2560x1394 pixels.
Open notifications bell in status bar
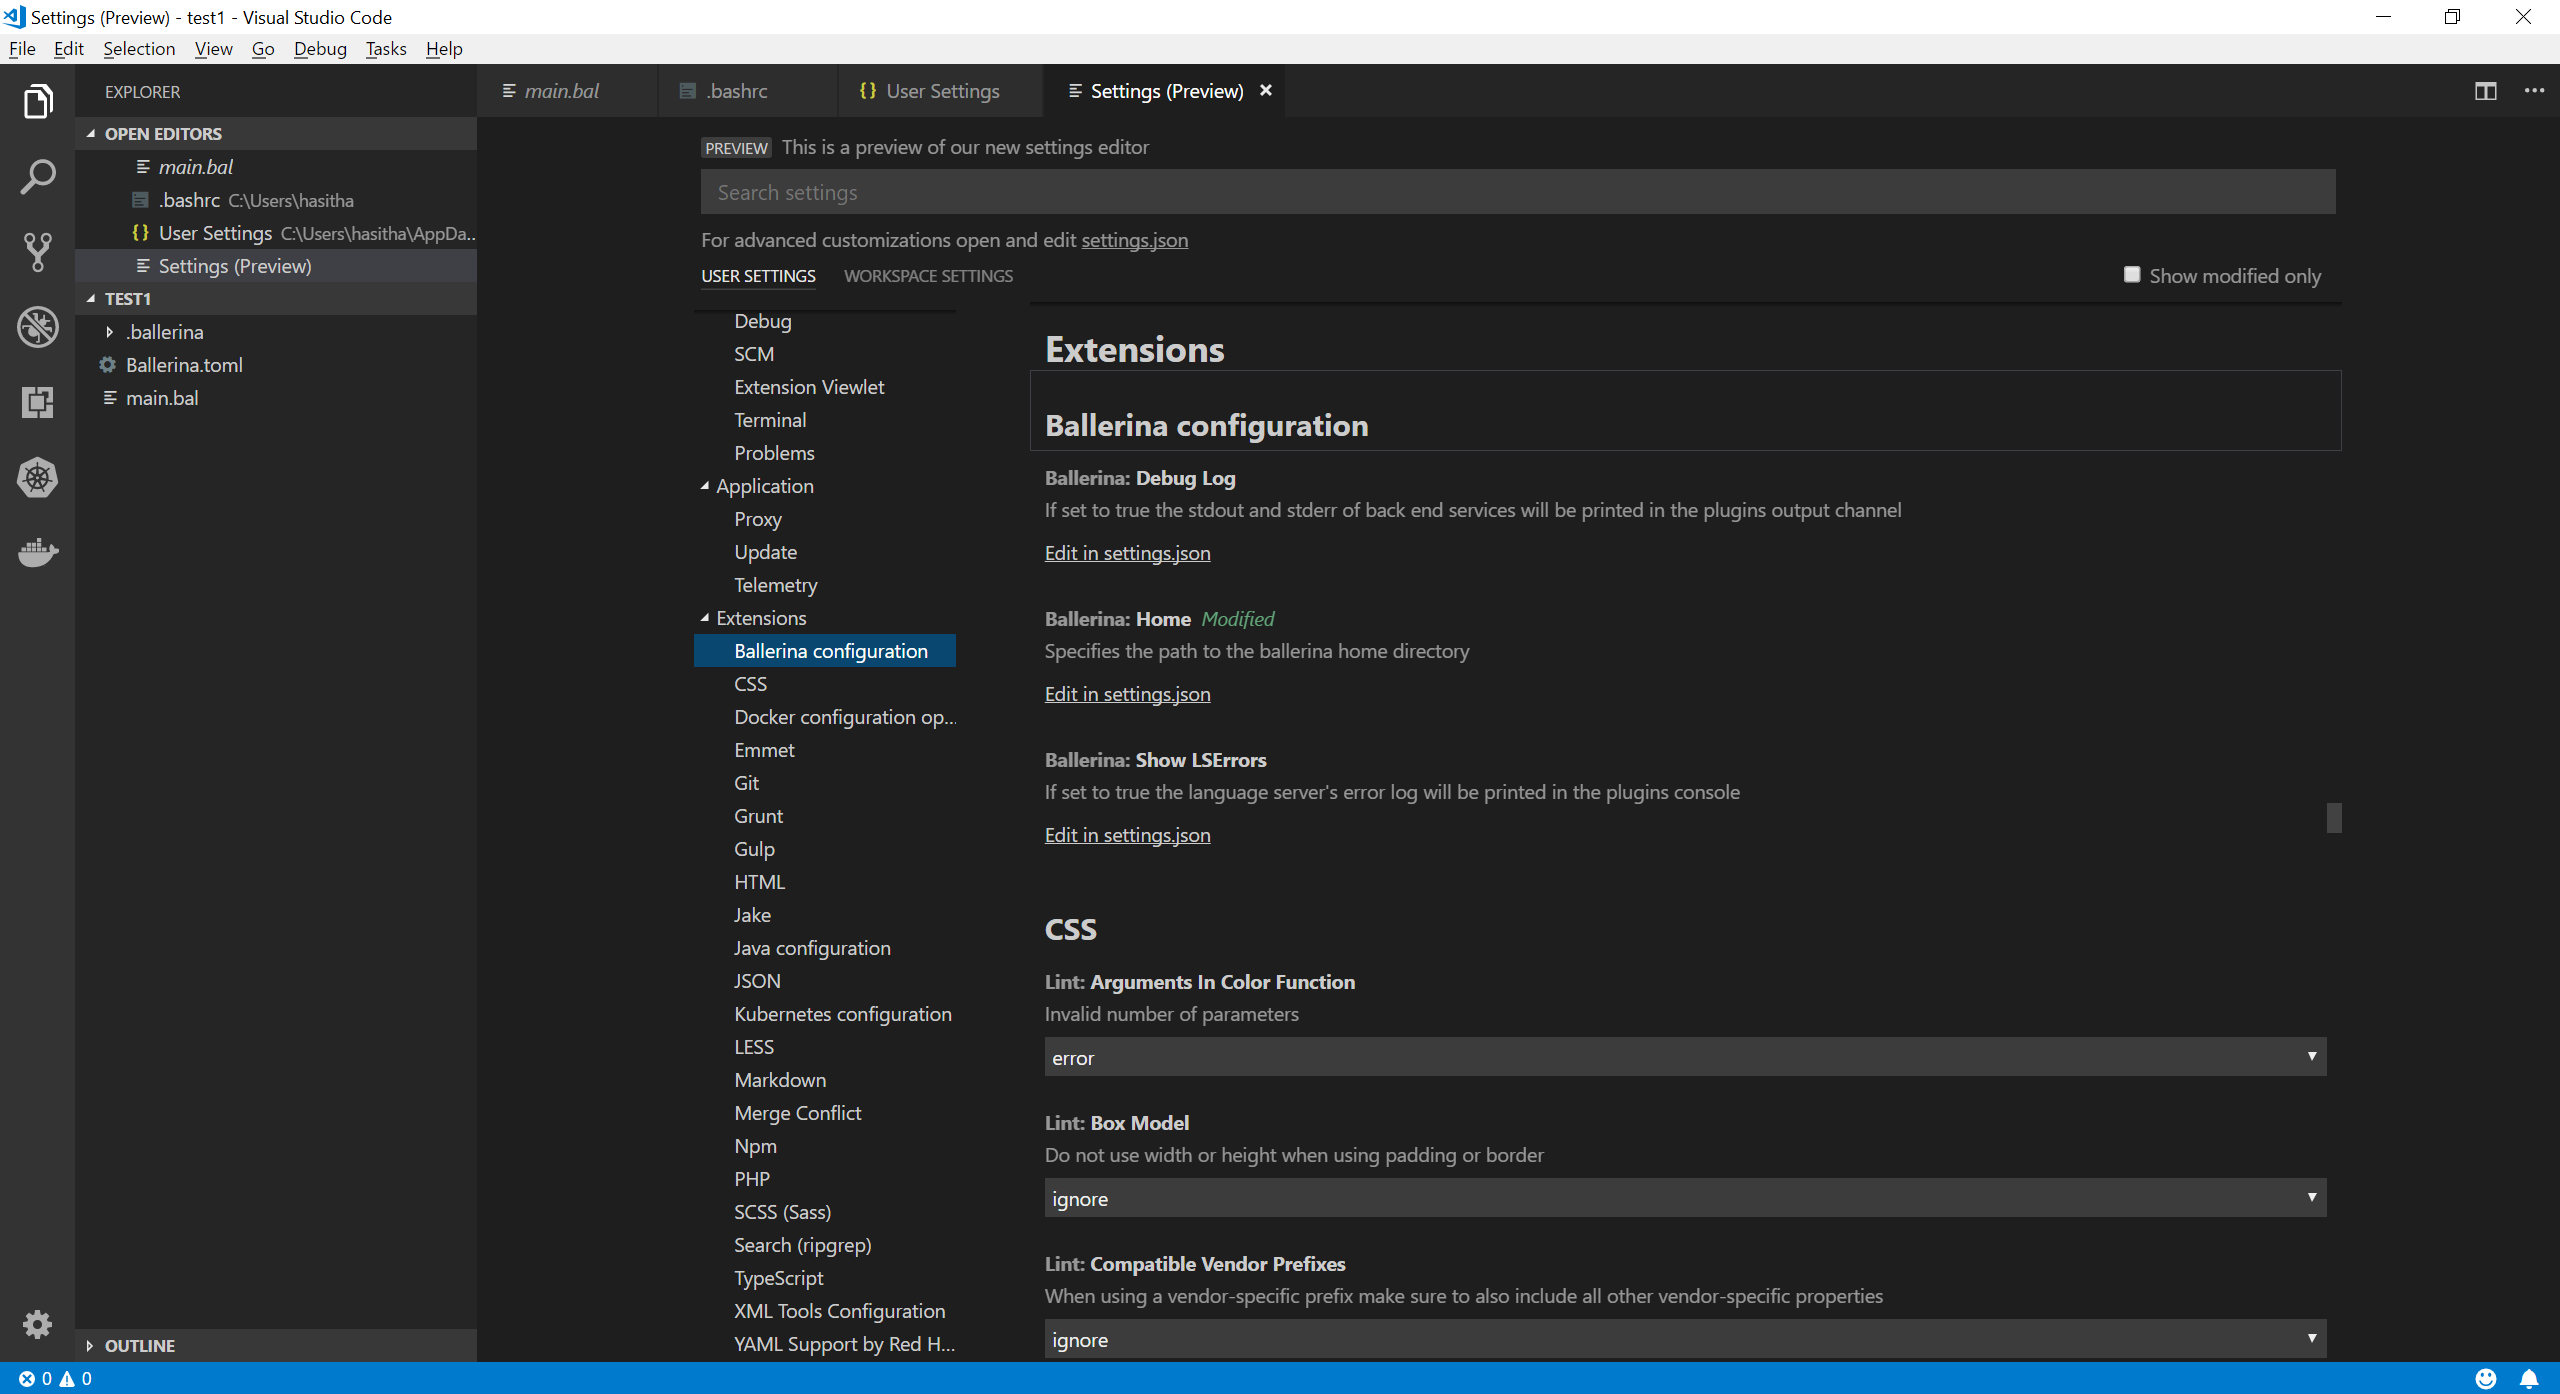(2529, 1379)
